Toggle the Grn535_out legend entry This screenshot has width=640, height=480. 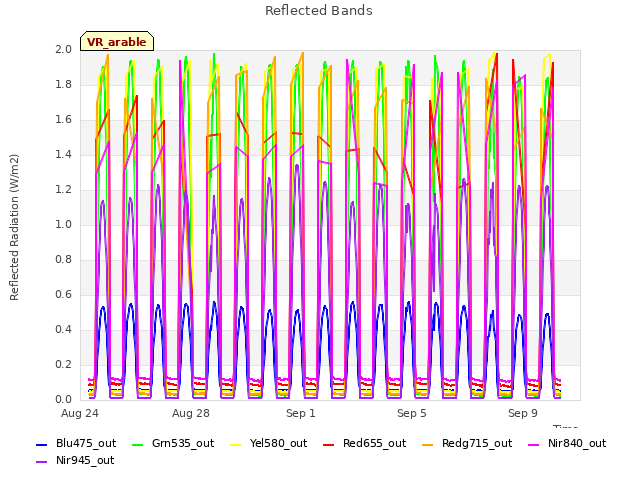click(x=173, y=444)
